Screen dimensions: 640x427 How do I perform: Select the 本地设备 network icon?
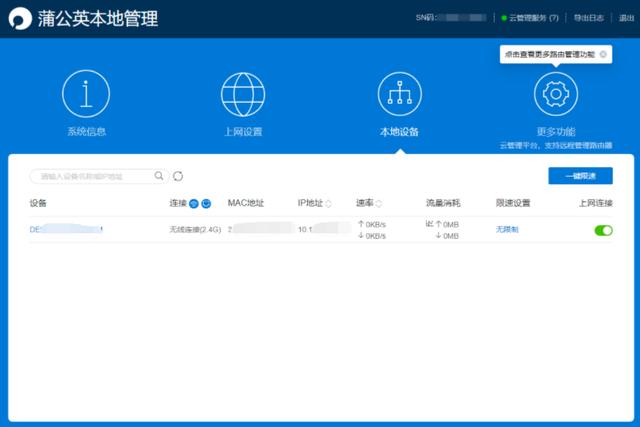point(400,94)
